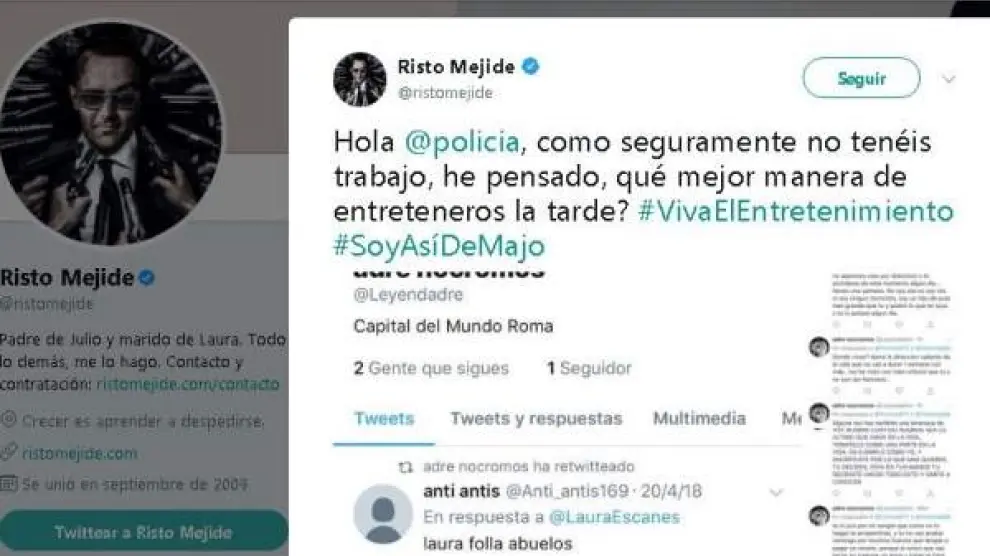Viewport: 990px width, 556px height.
Task: Click the link icon beside ristomejide.com
Action: pos(8,452)
